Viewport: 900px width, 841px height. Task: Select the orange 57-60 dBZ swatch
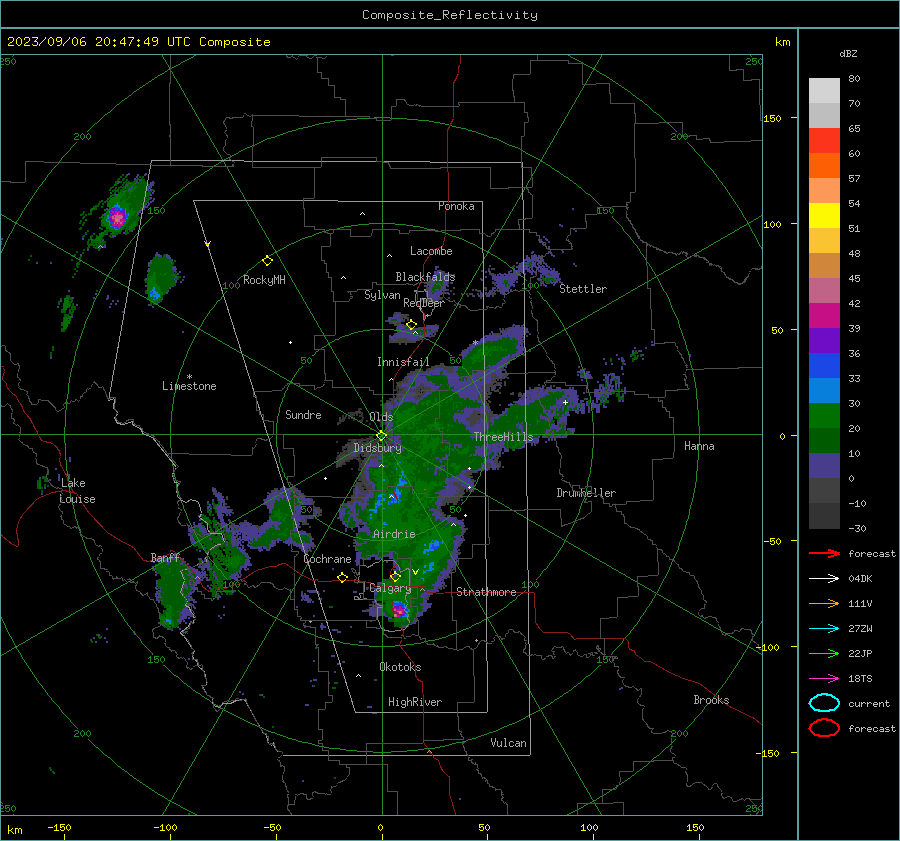click(824, 166)
